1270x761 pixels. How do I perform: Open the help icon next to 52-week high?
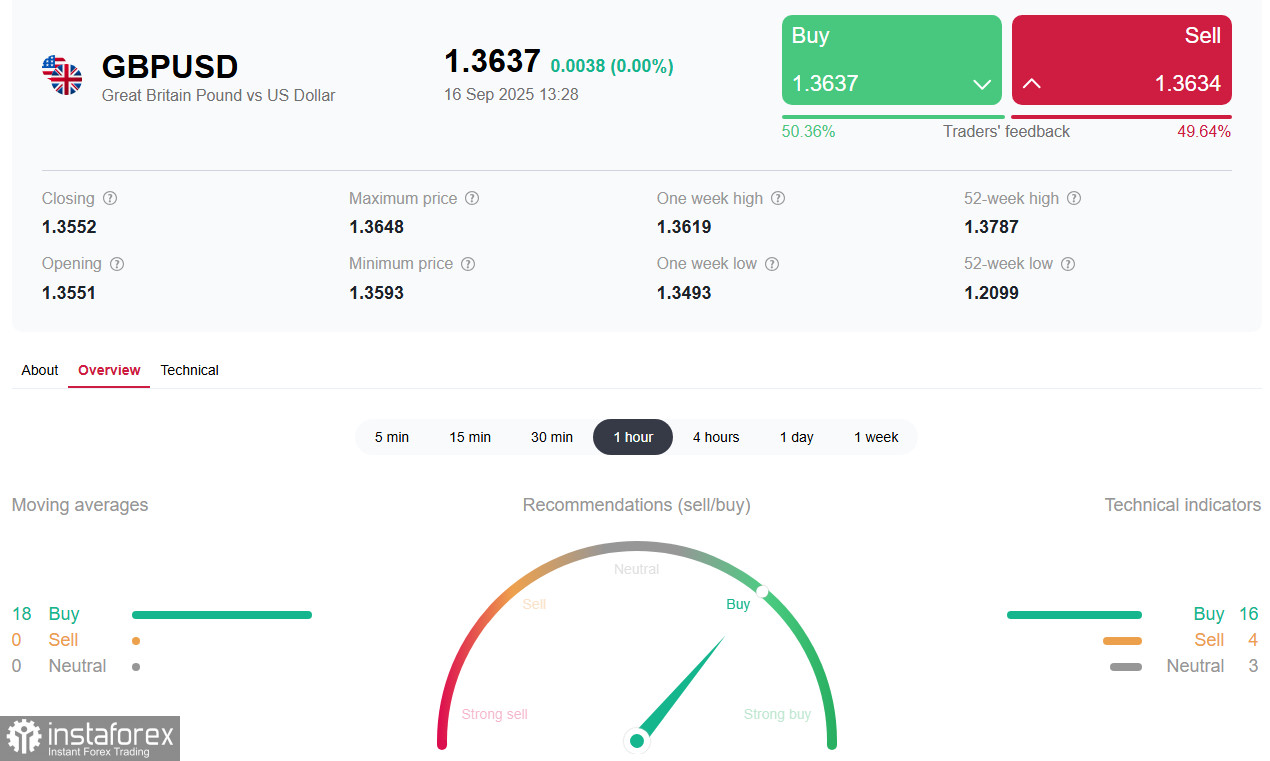(1074, 198)
